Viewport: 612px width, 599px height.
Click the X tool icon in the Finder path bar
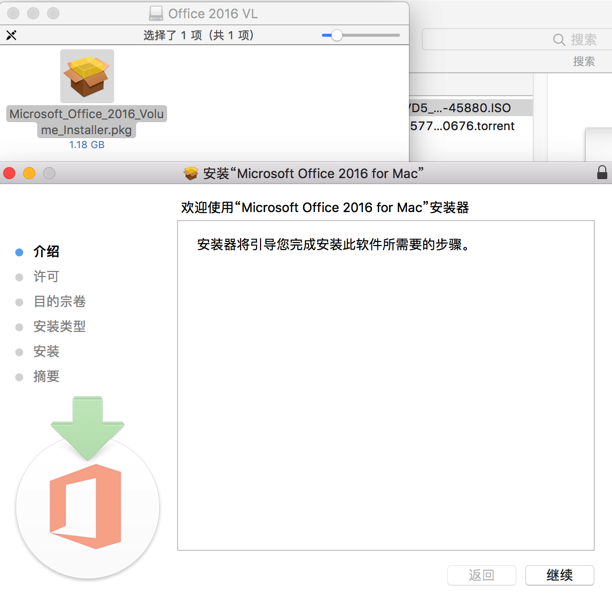coord(11,35)
